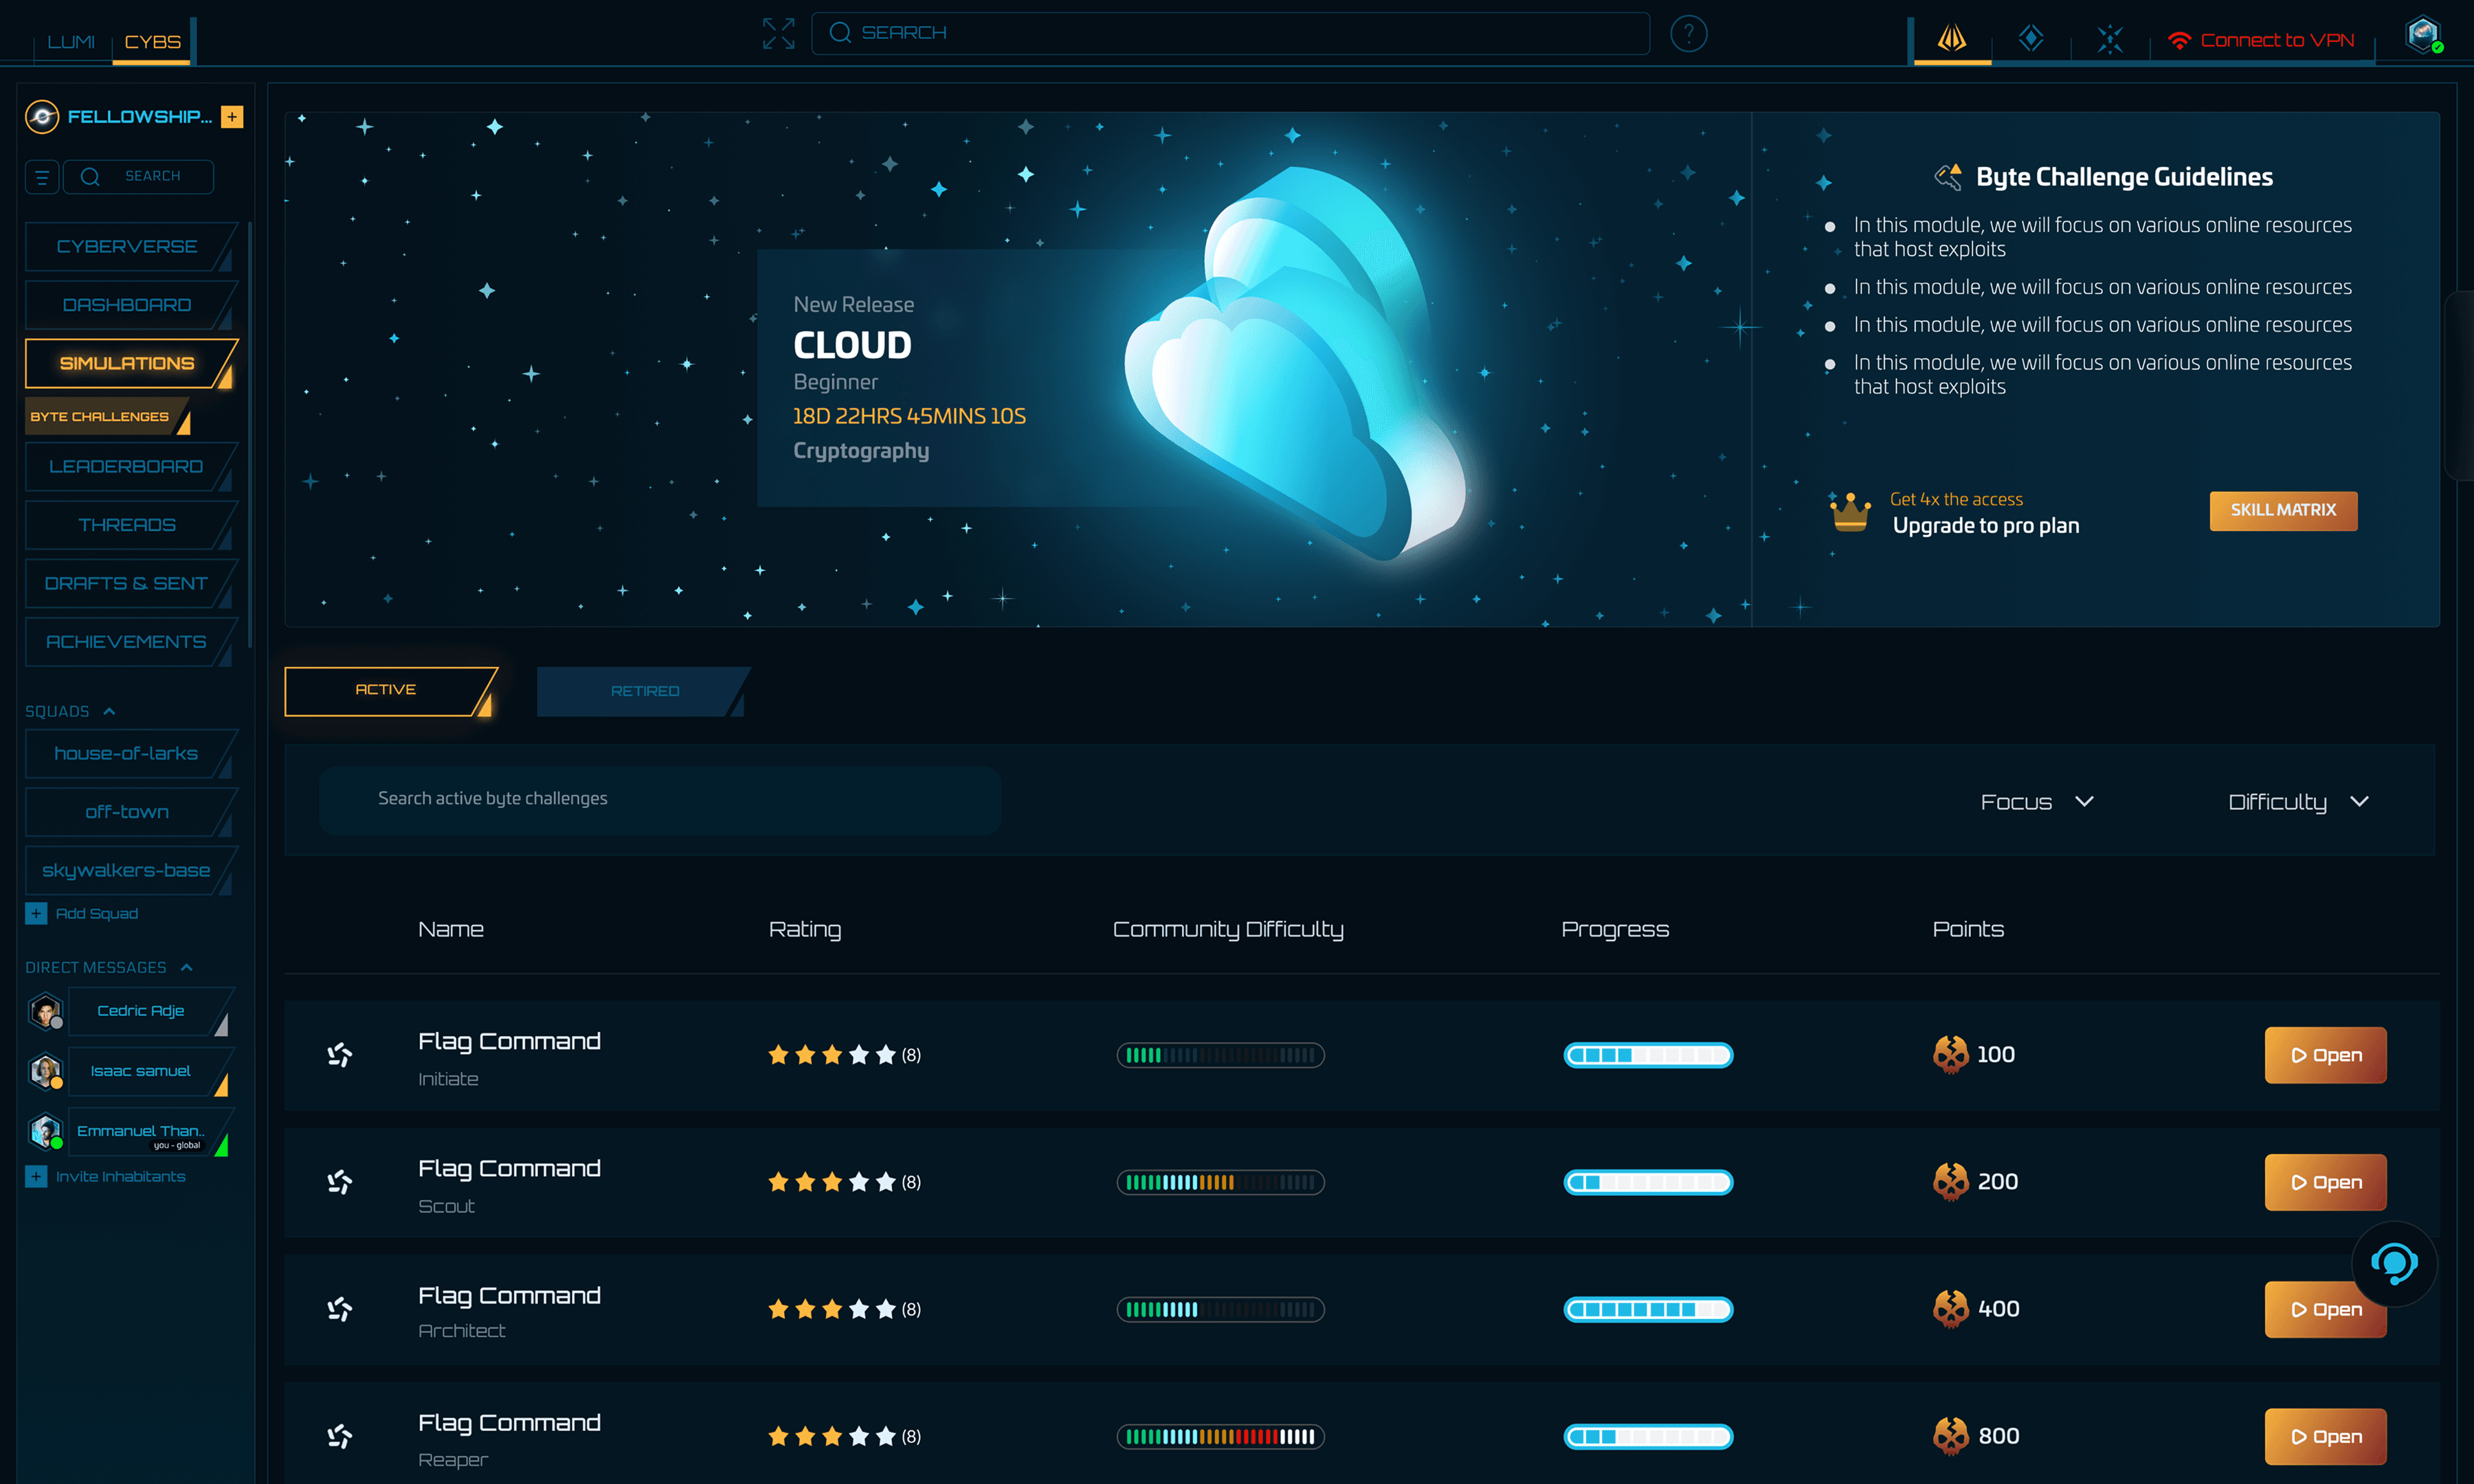Click the sidebar hamburger menu icon
Screen dimensions: 2474x1484
point(42,177)
